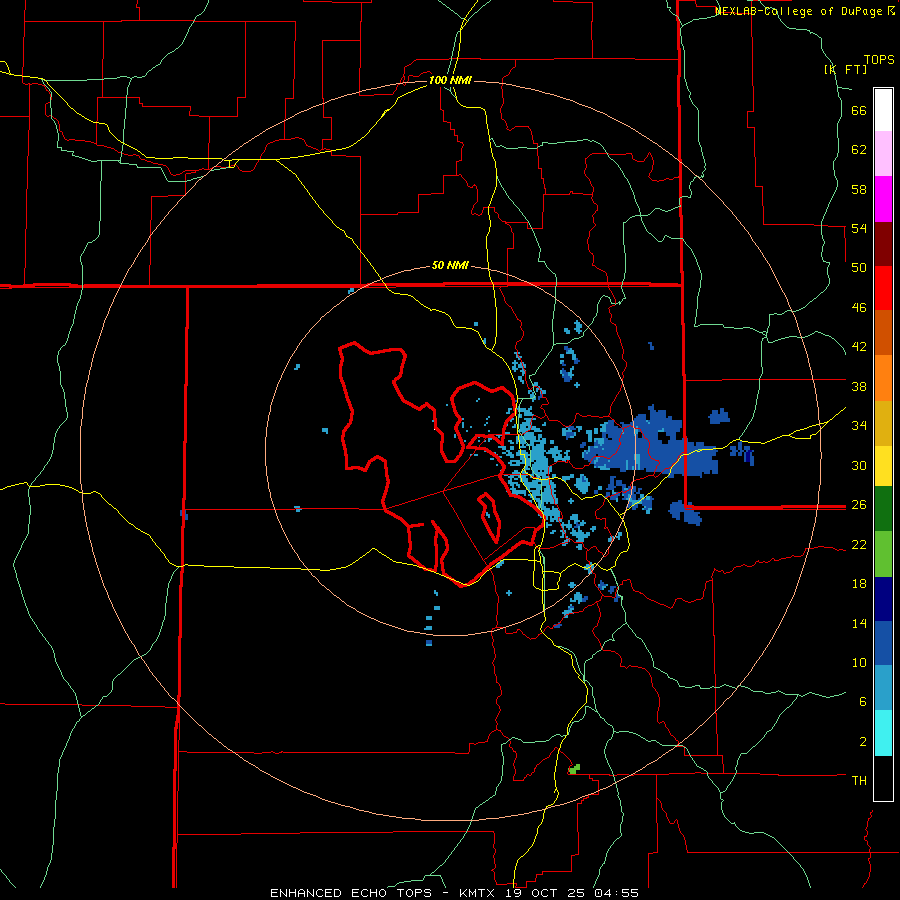Viewport: 900px width, 900px height.
Task: Click the "22" scale value
Action: [859, 544]
